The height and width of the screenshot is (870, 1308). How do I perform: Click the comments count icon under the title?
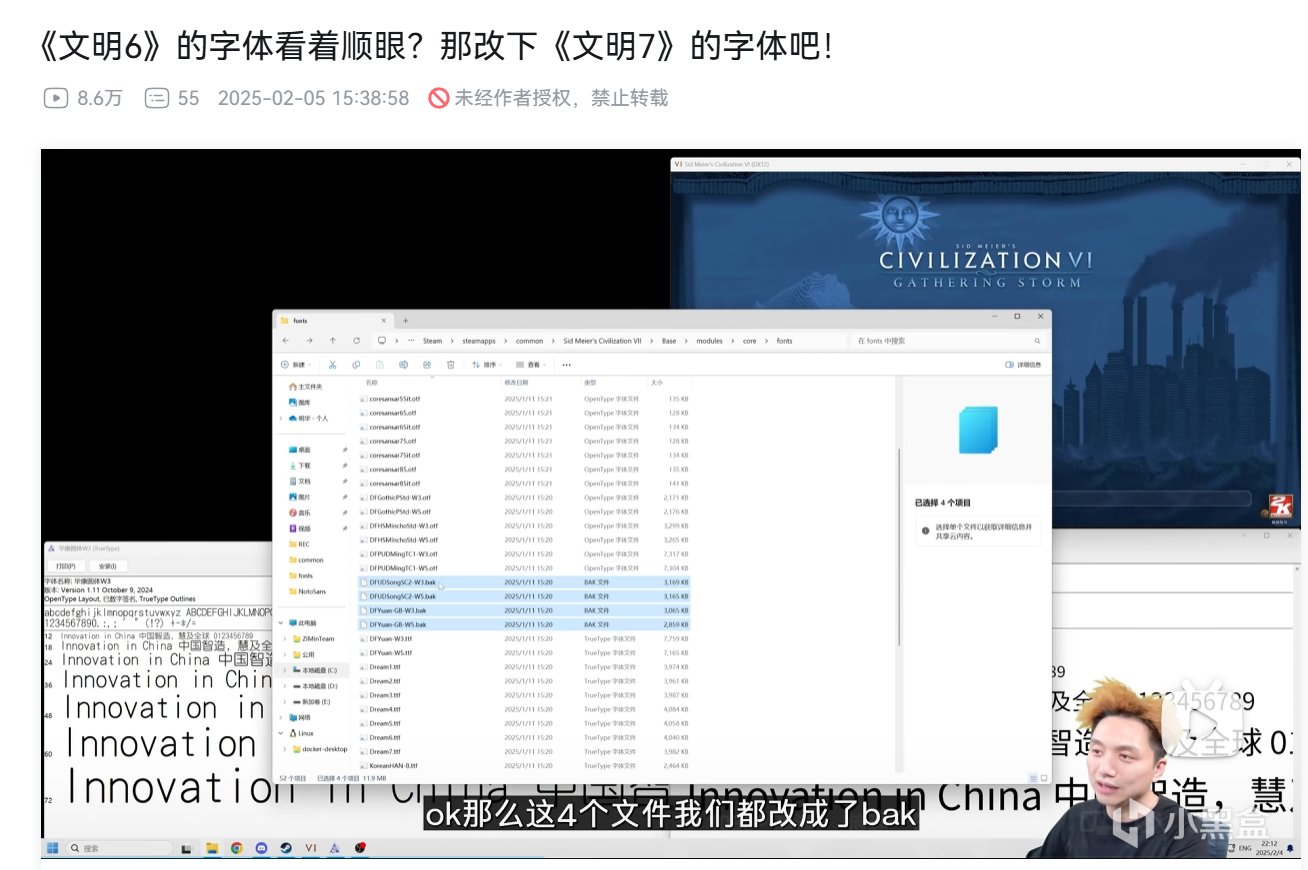[x=157, y=98]
